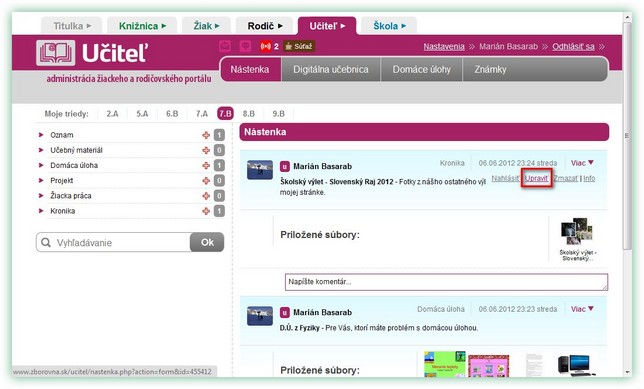Select class 8.B
Viewport: 644px width, 389px height.
click(248, 114)
